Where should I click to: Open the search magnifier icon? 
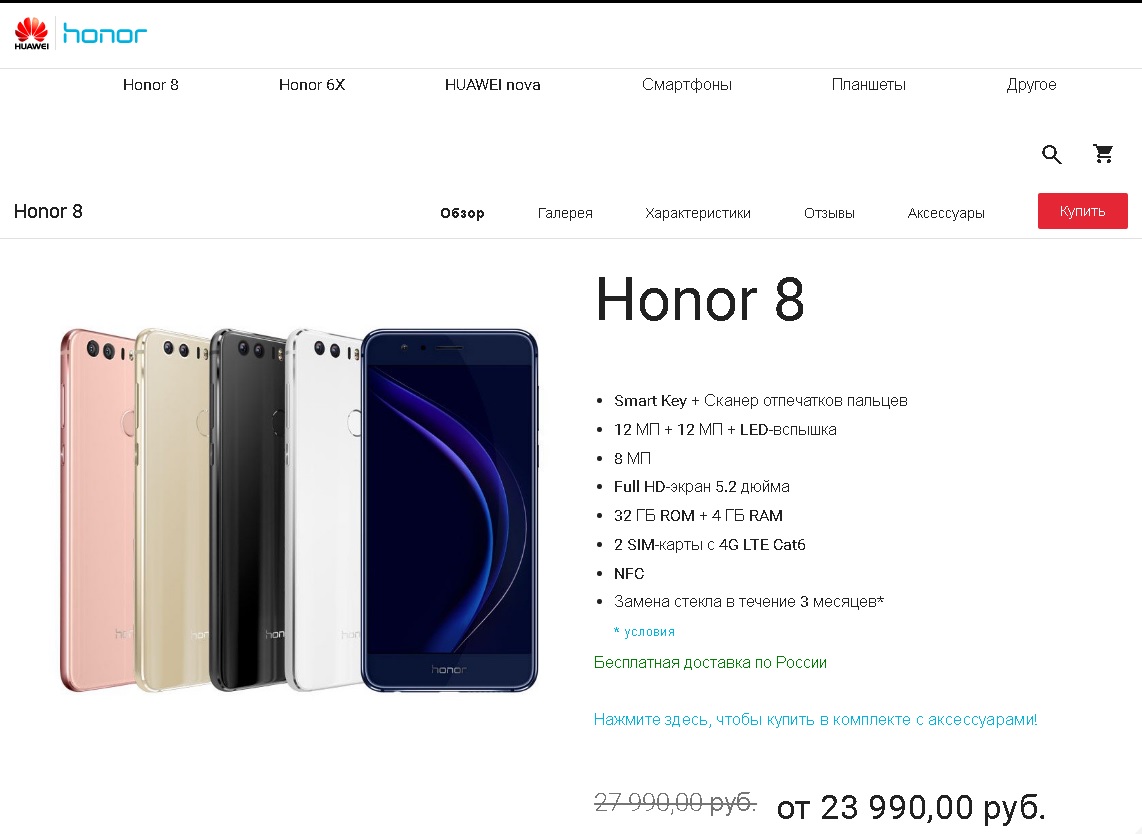pos(1051,154)
